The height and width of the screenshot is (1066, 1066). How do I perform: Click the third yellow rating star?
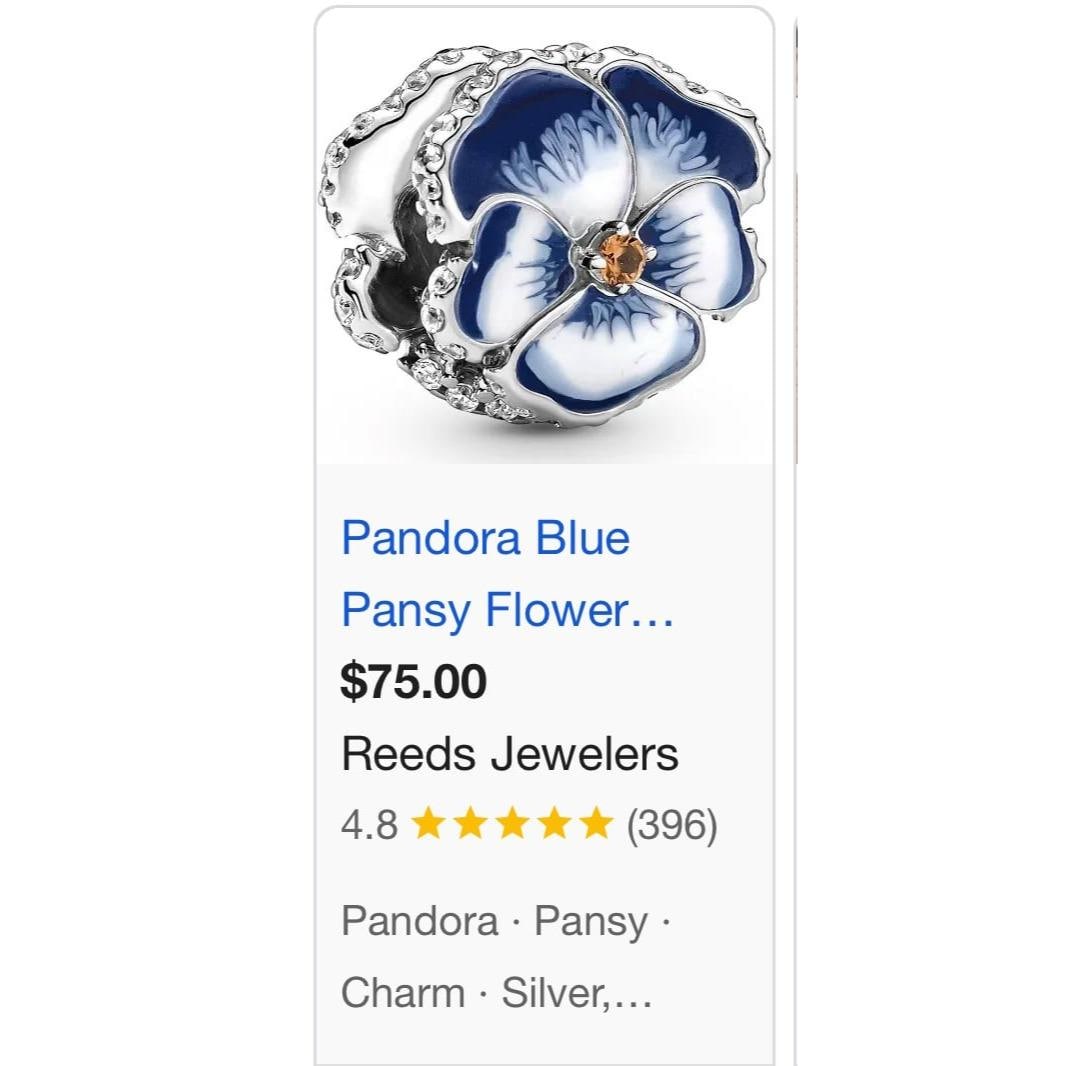point(513,823)
